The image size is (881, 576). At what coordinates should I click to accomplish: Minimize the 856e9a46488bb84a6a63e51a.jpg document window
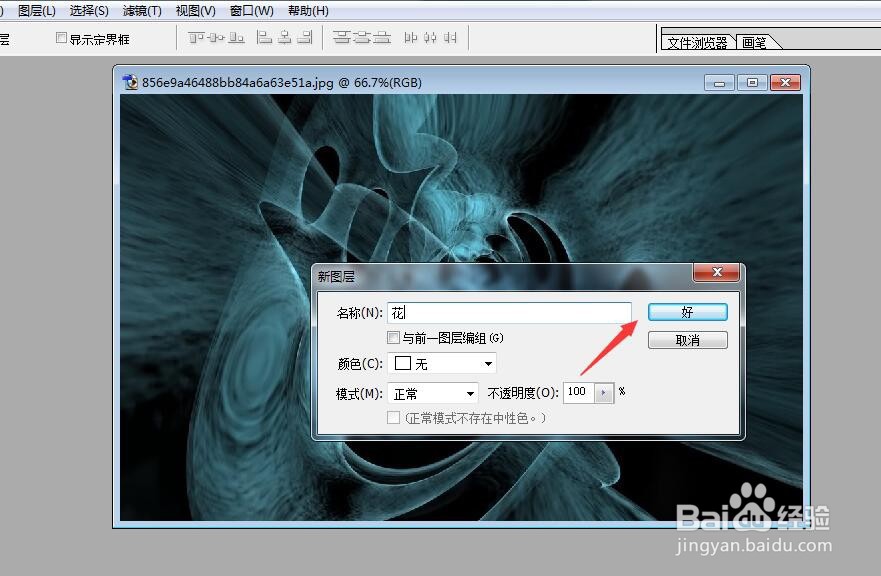pyautogui.click(x=719, y=83)
